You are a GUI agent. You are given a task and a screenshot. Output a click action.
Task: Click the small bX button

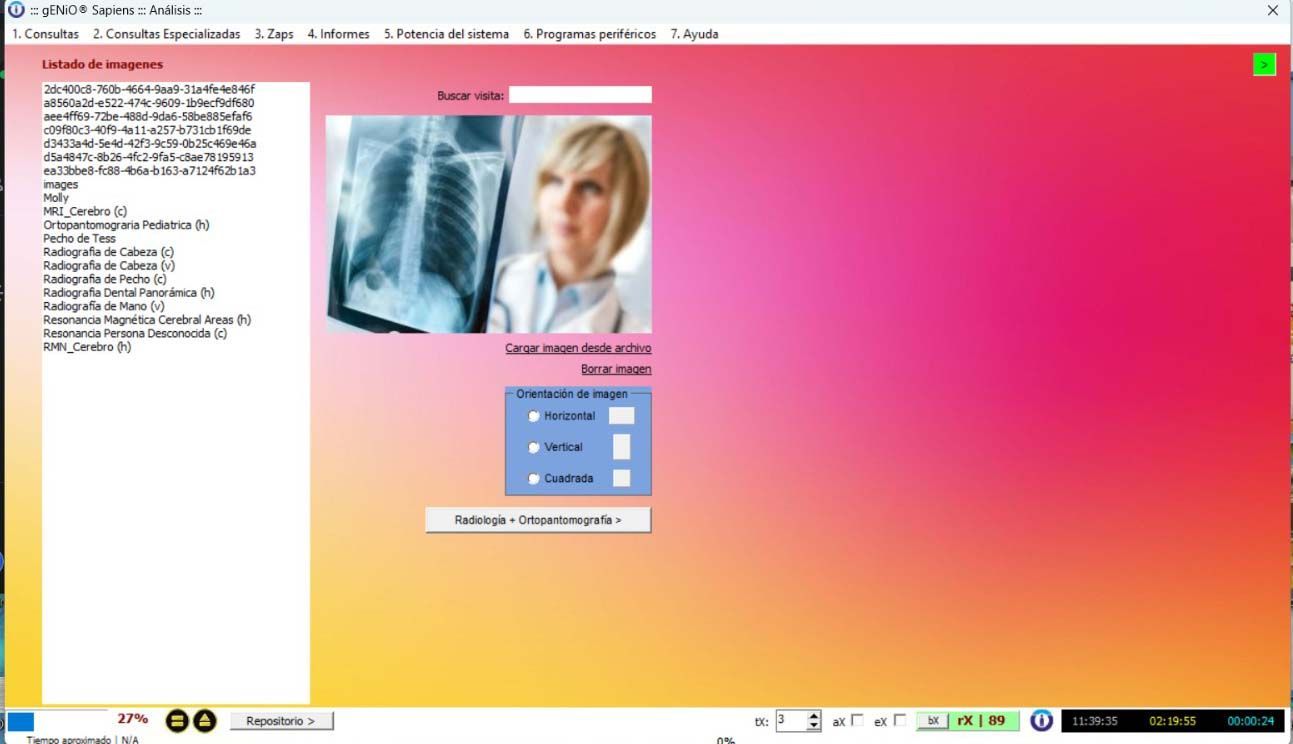tap(932, 720)
